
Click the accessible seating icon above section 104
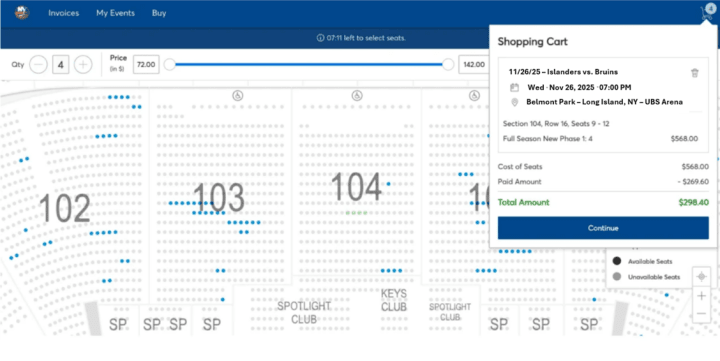click(357, 96)
